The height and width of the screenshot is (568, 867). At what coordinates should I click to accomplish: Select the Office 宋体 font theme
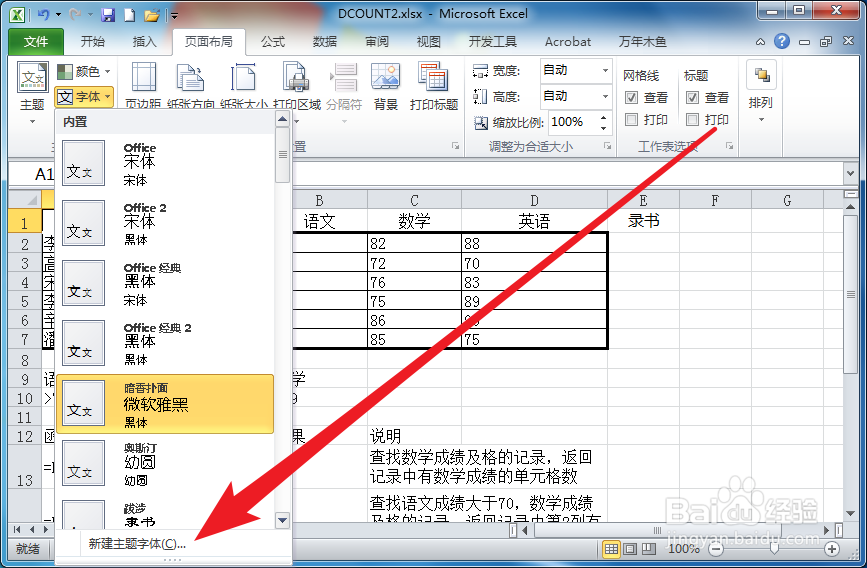(165, 164)
